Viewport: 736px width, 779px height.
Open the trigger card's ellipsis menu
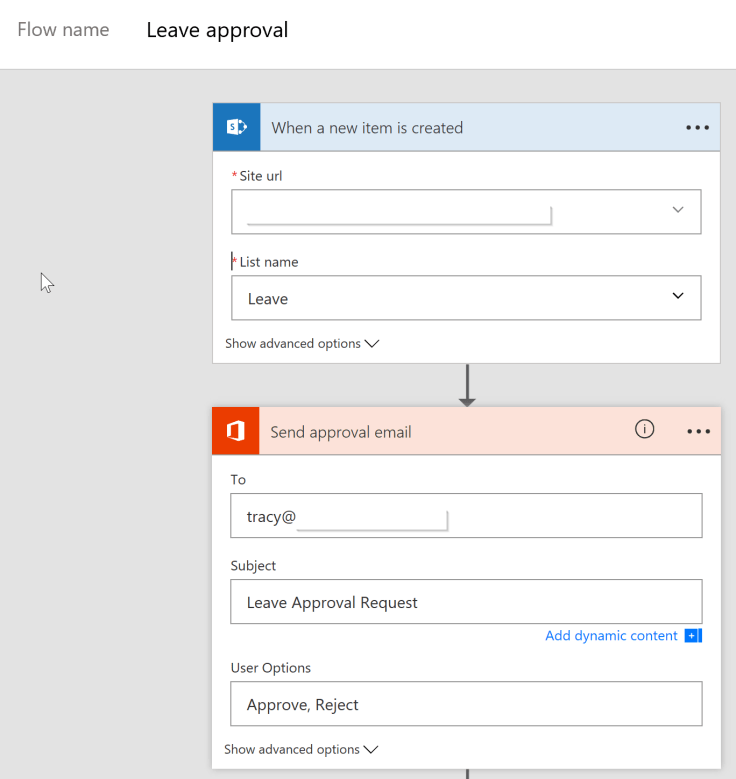coord(697,128)
